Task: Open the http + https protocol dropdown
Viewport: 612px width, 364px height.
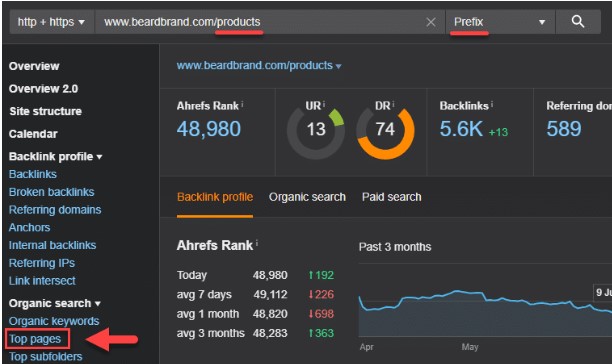Action: pos(51,22)
